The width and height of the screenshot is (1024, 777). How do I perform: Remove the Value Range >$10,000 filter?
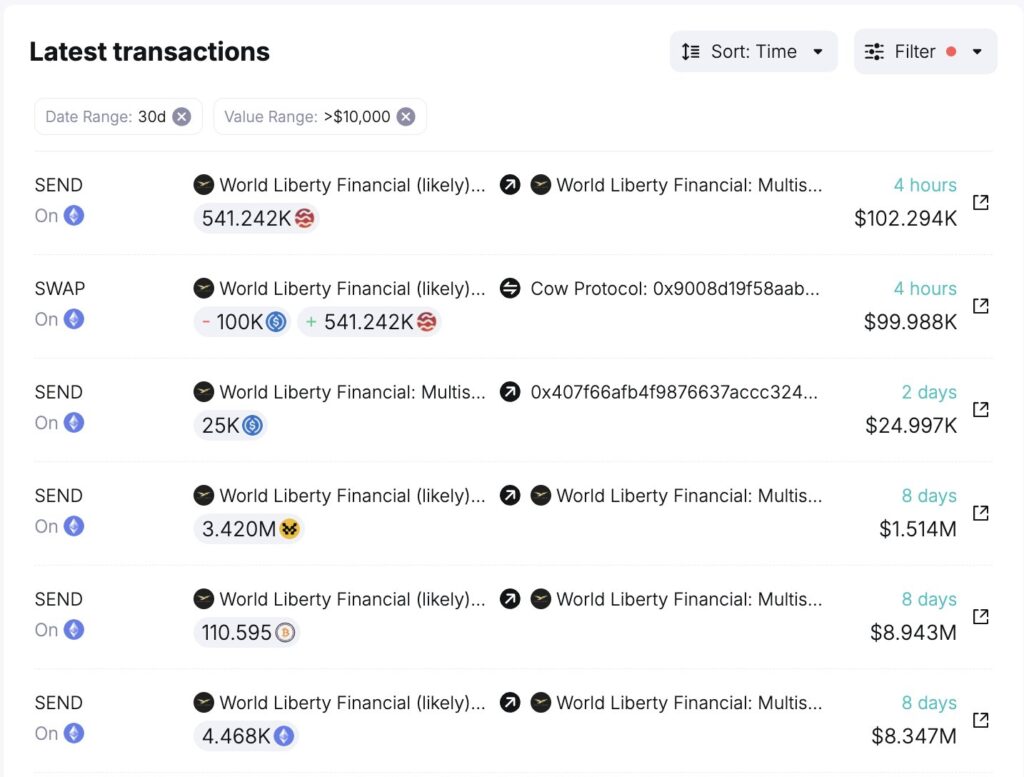tap(405, 117)
